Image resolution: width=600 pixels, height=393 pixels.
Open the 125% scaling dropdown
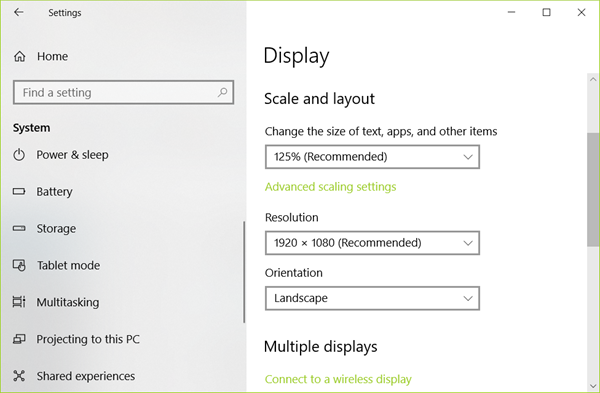click(x=372, y=157)
